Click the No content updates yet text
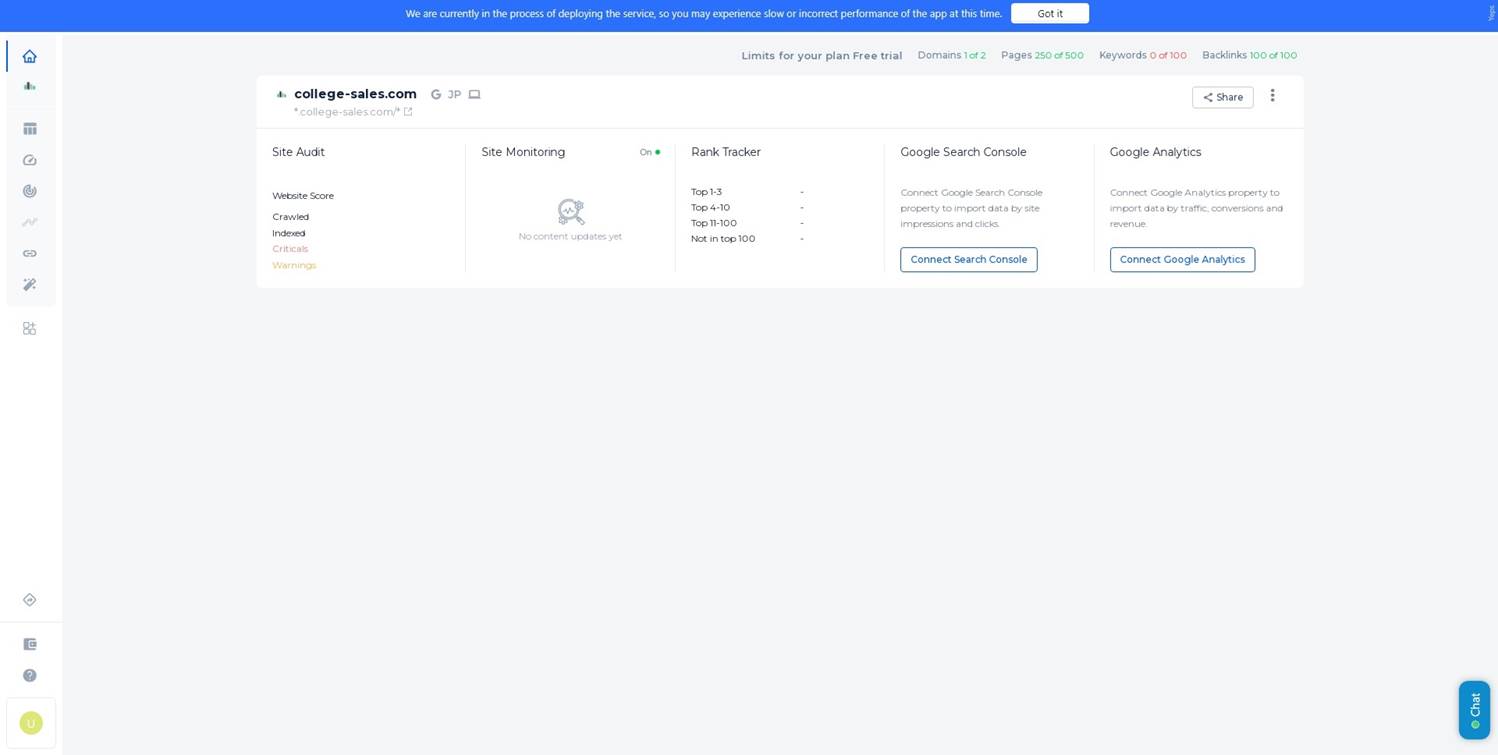This screenshot has height=755, width=1498. 570,237
